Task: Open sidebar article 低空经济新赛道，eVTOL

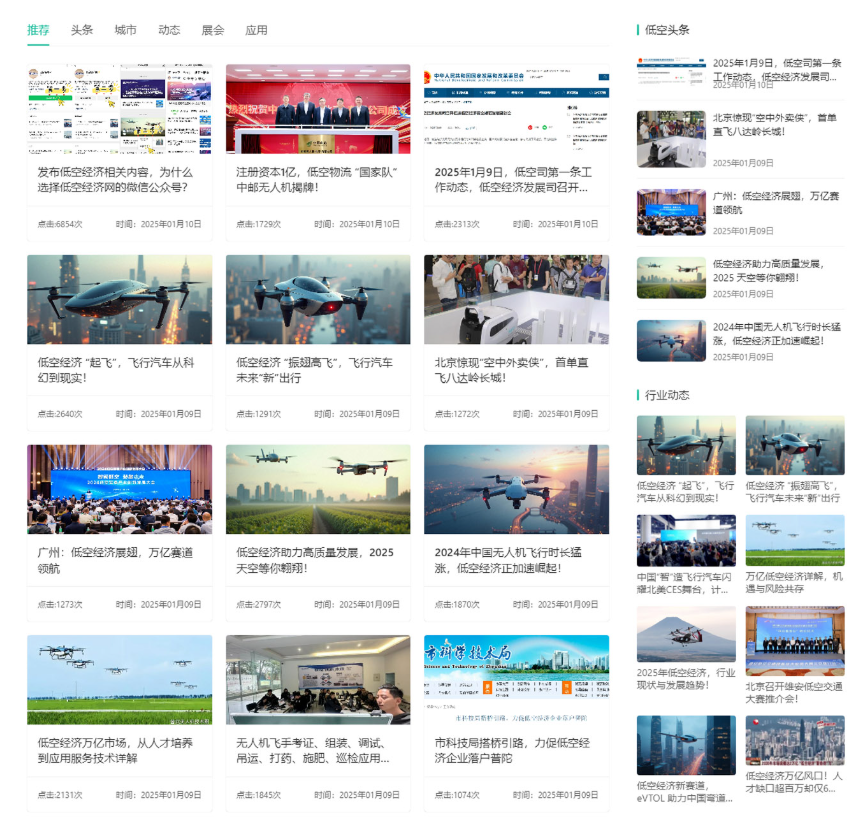Action: 686,791
